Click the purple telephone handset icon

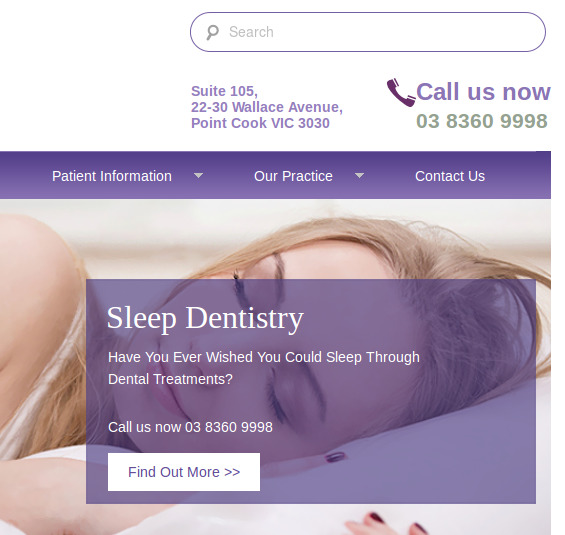coord(401,93)
